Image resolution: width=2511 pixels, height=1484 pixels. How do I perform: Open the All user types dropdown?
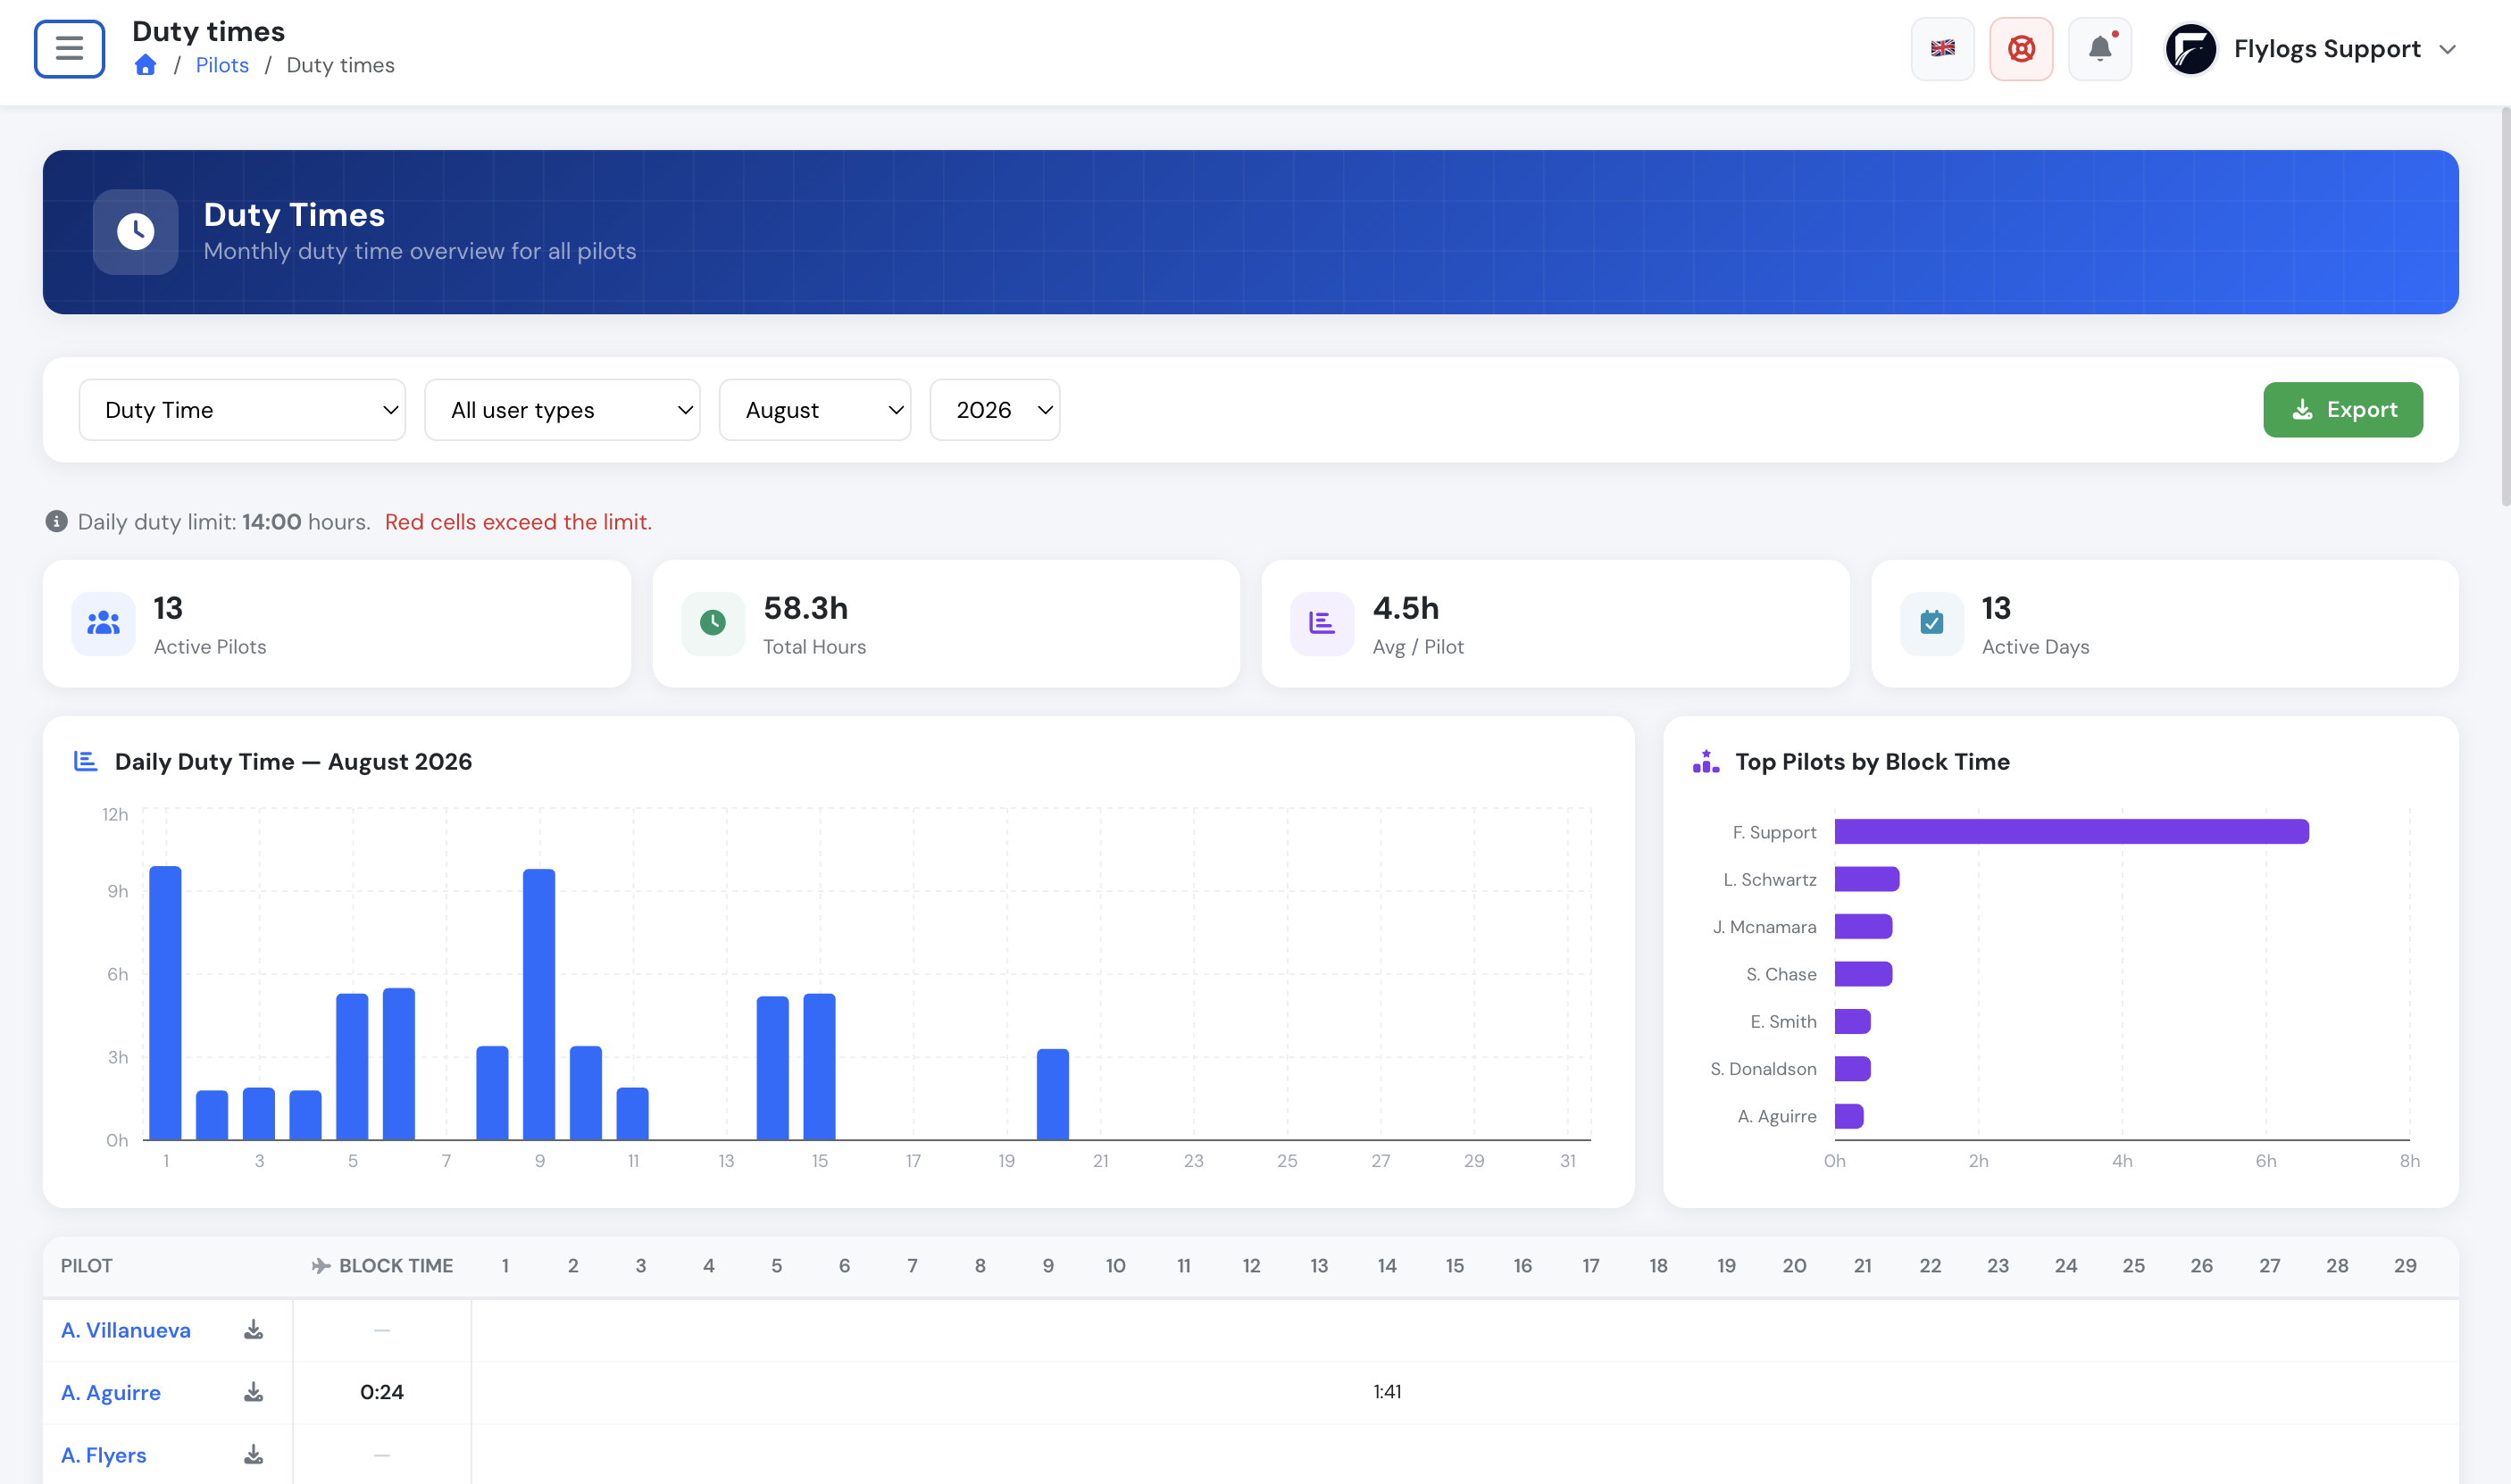562,410
